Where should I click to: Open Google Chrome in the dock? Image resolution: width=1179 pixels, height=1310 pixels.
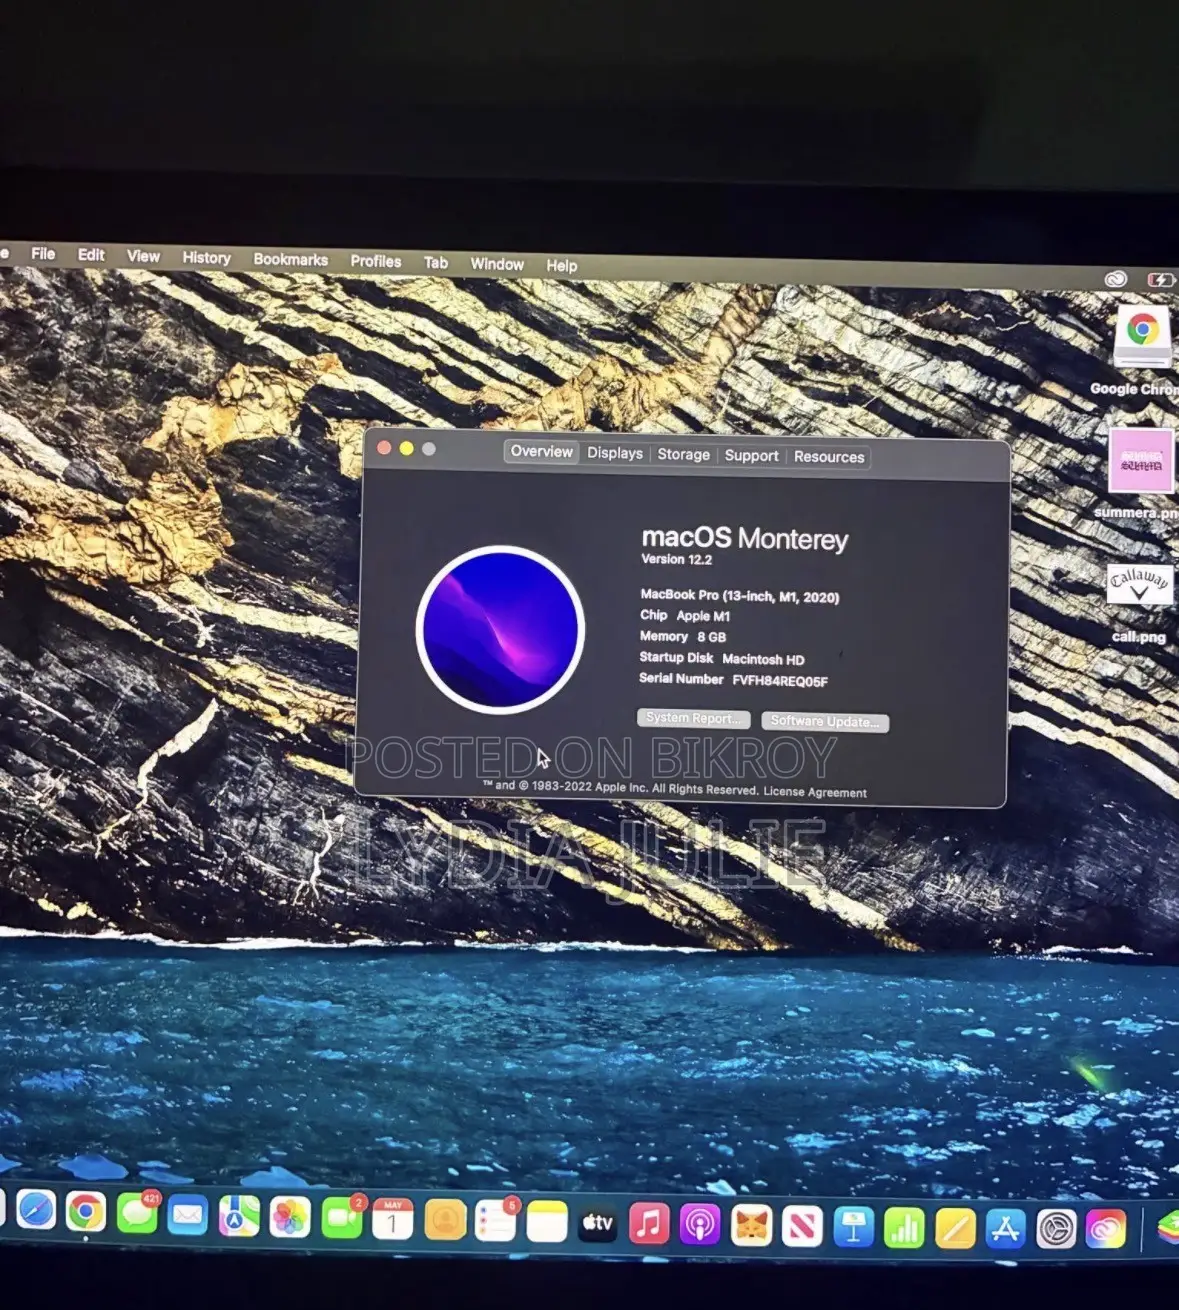tap(86, 1213)
